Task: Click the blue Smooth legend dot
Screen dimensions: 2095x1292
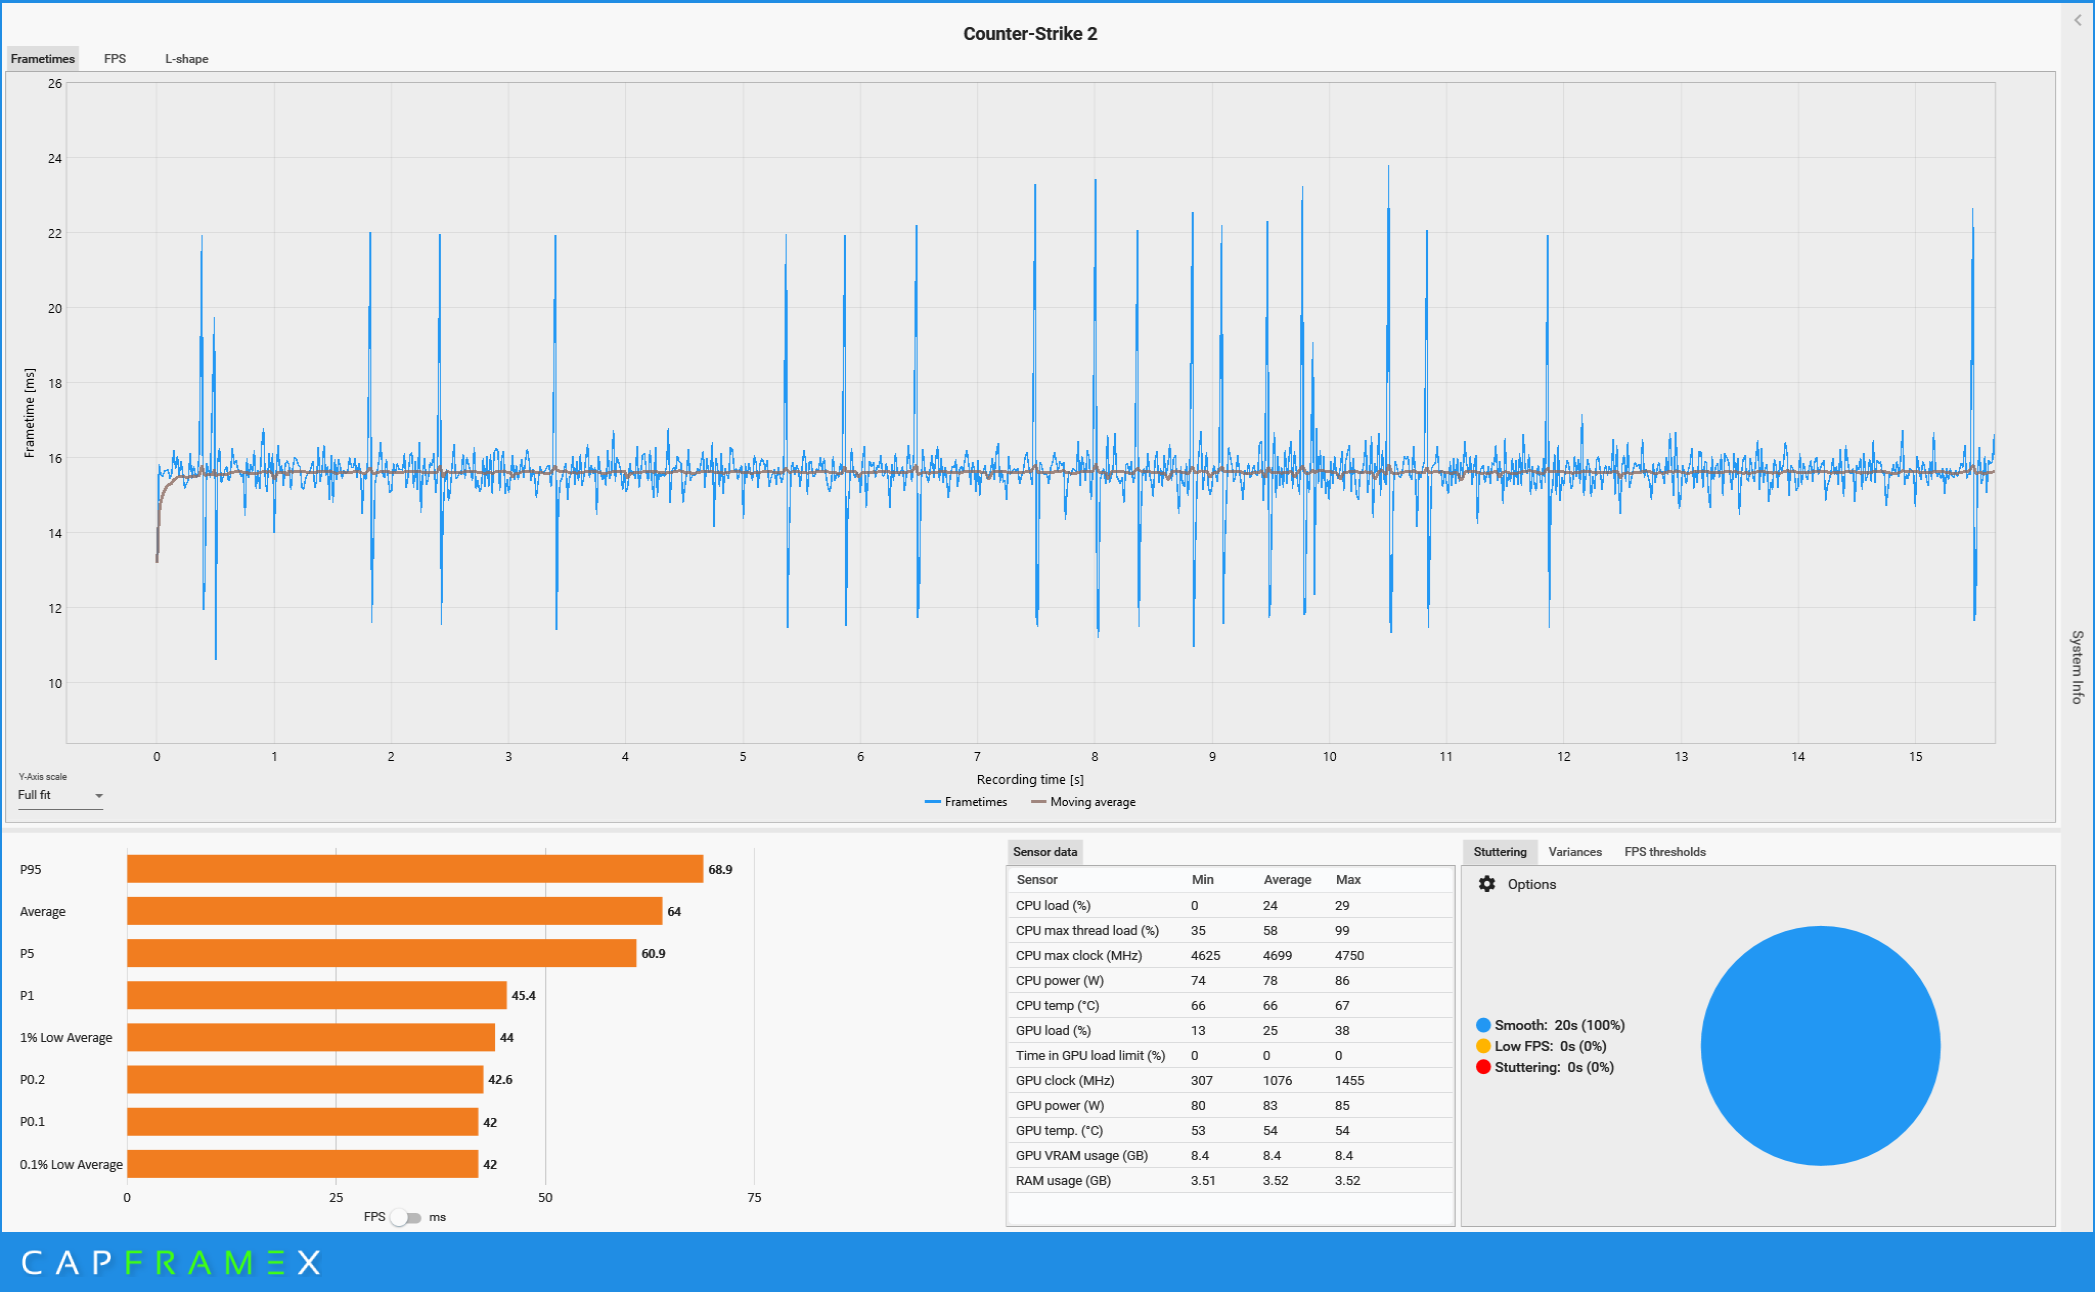Action: [x=1483, y=1025]
